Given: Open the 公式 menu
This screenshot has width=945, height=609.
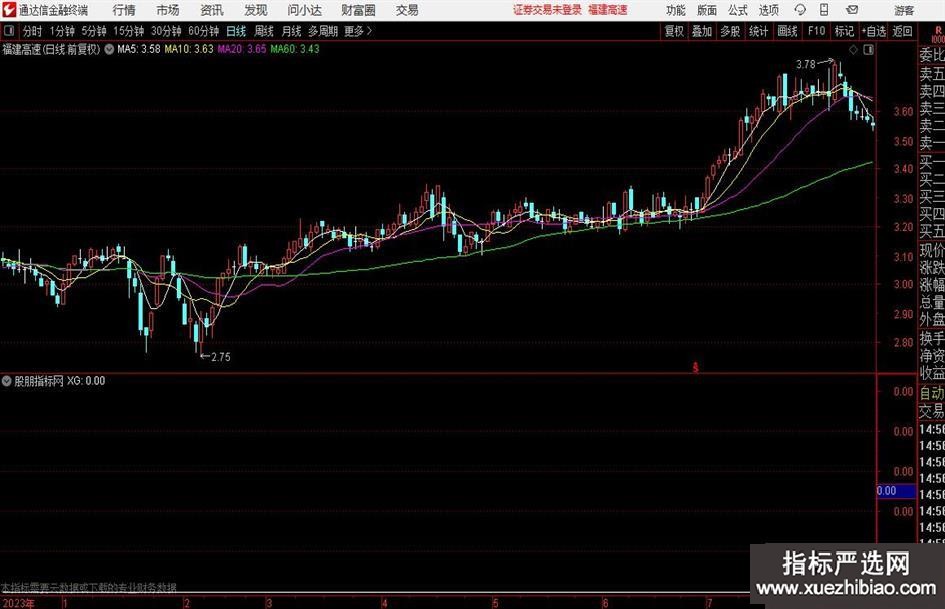Looking at the screenshot, I should [738, 10].
